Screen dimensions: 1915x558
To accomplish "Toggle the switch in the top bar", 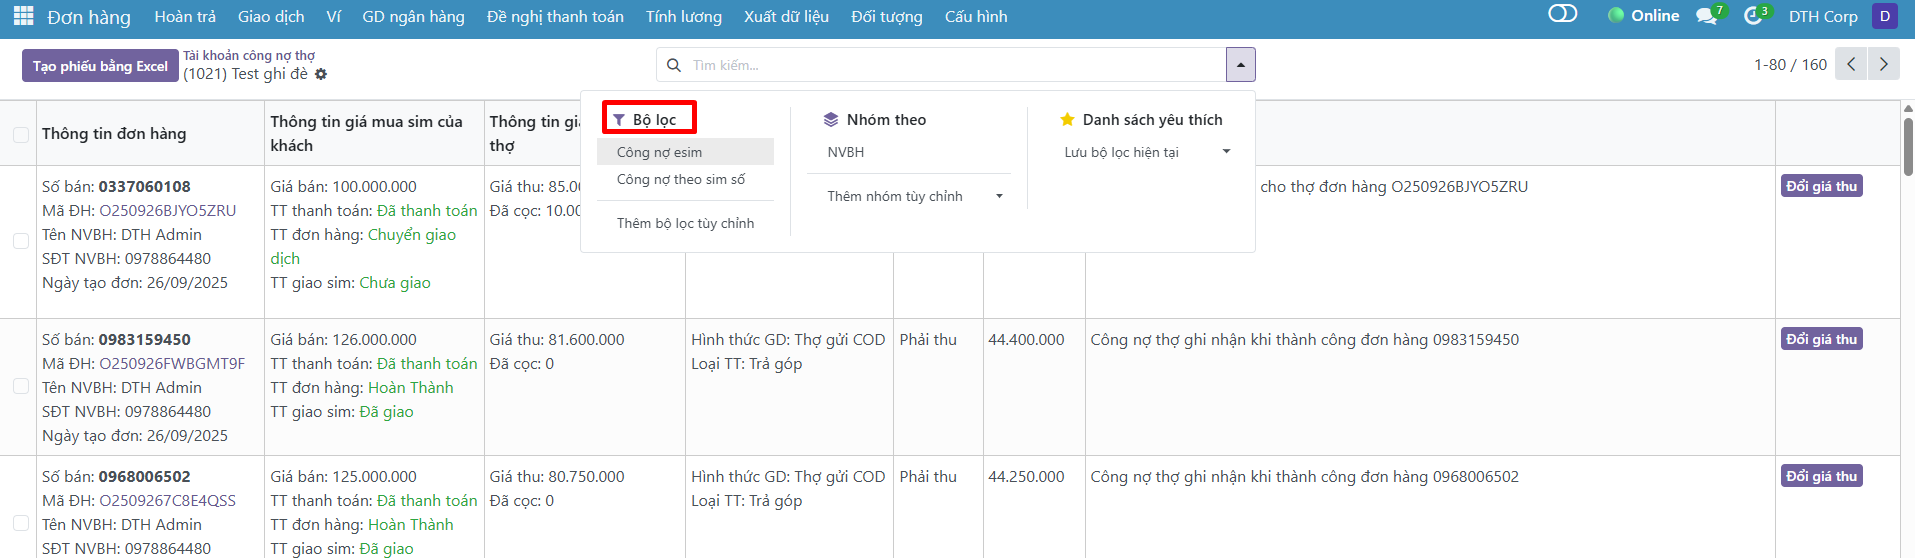I will click(x=1562, y=14).
